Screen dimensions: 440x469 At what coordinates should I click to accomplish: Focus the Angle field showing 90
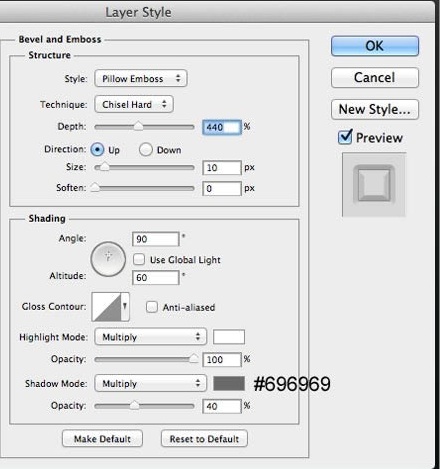tap(156, 239)
